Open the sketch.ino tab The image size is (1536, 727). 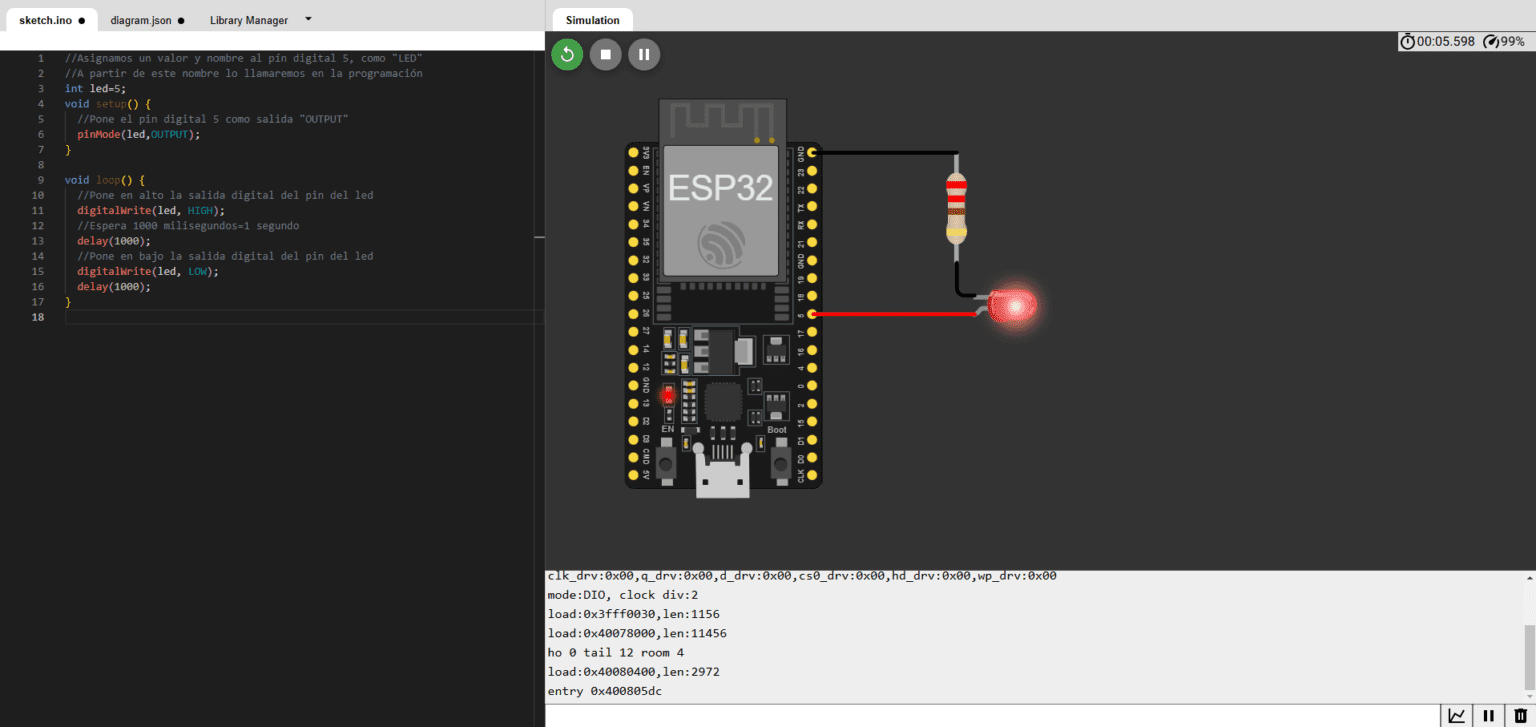[44, 18]
